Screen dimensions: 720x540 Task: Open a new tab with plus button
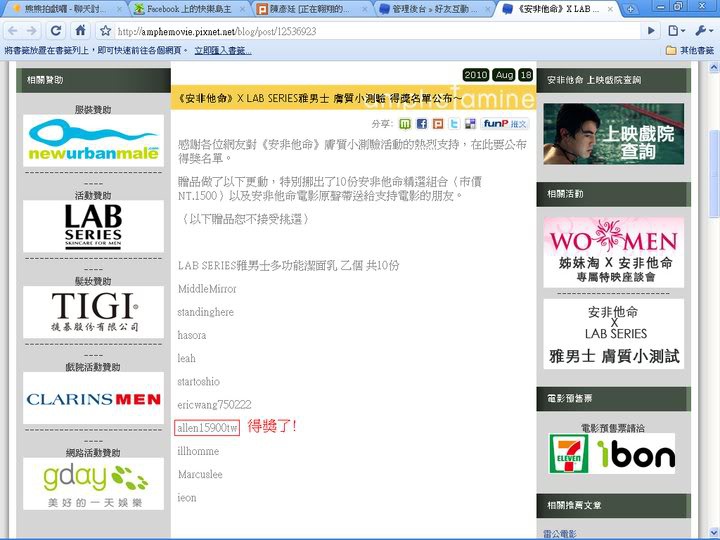pyautogui.click(x=631, y=9)
